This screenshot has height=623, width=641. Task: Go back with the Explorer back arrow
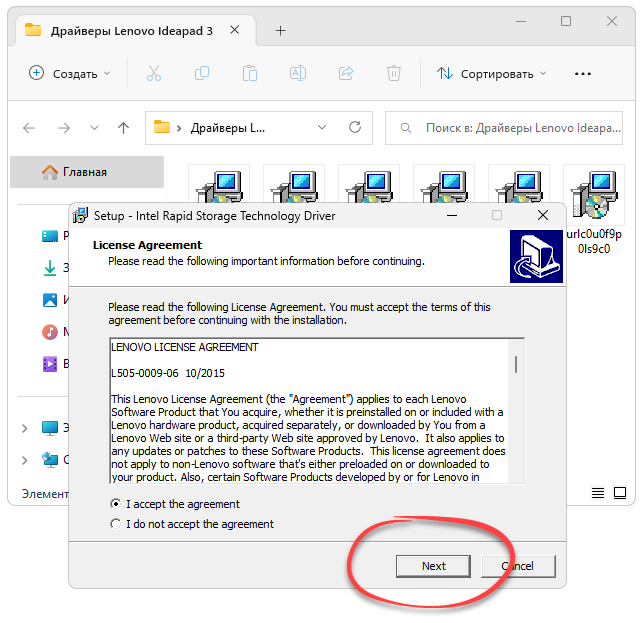(29, 128)
